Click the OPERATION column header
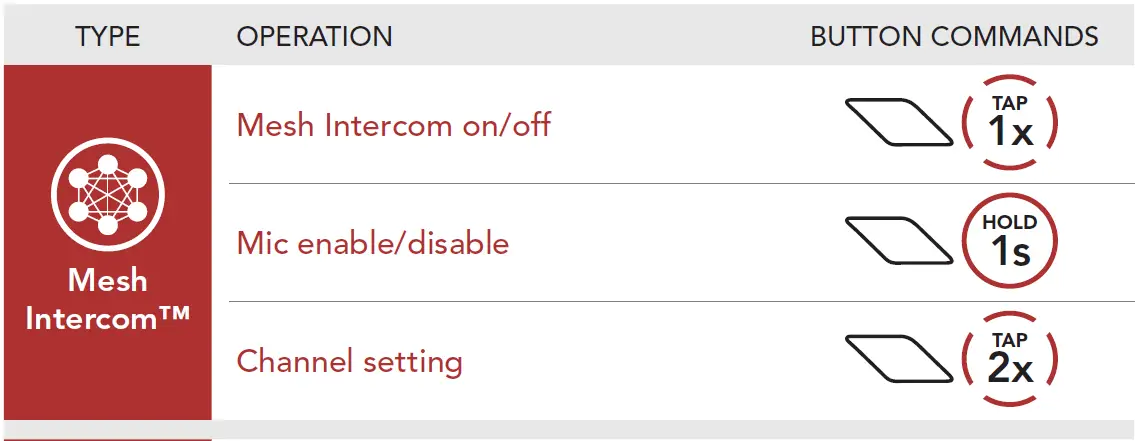The image size is (1135, 441). [x=314, y=37]
